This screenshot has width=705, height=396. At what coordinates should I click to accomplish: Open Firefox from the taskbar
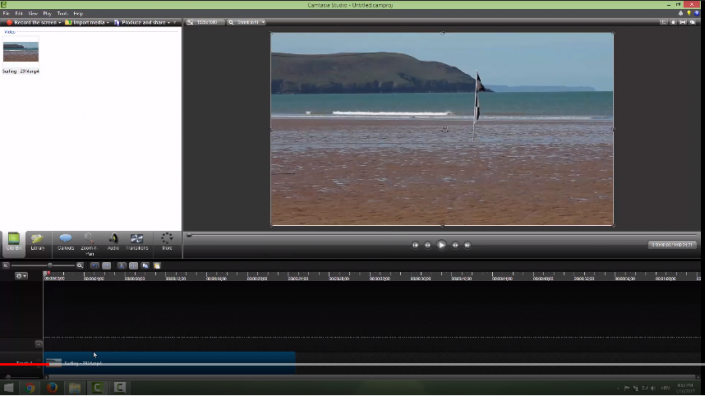coord(52,387)
